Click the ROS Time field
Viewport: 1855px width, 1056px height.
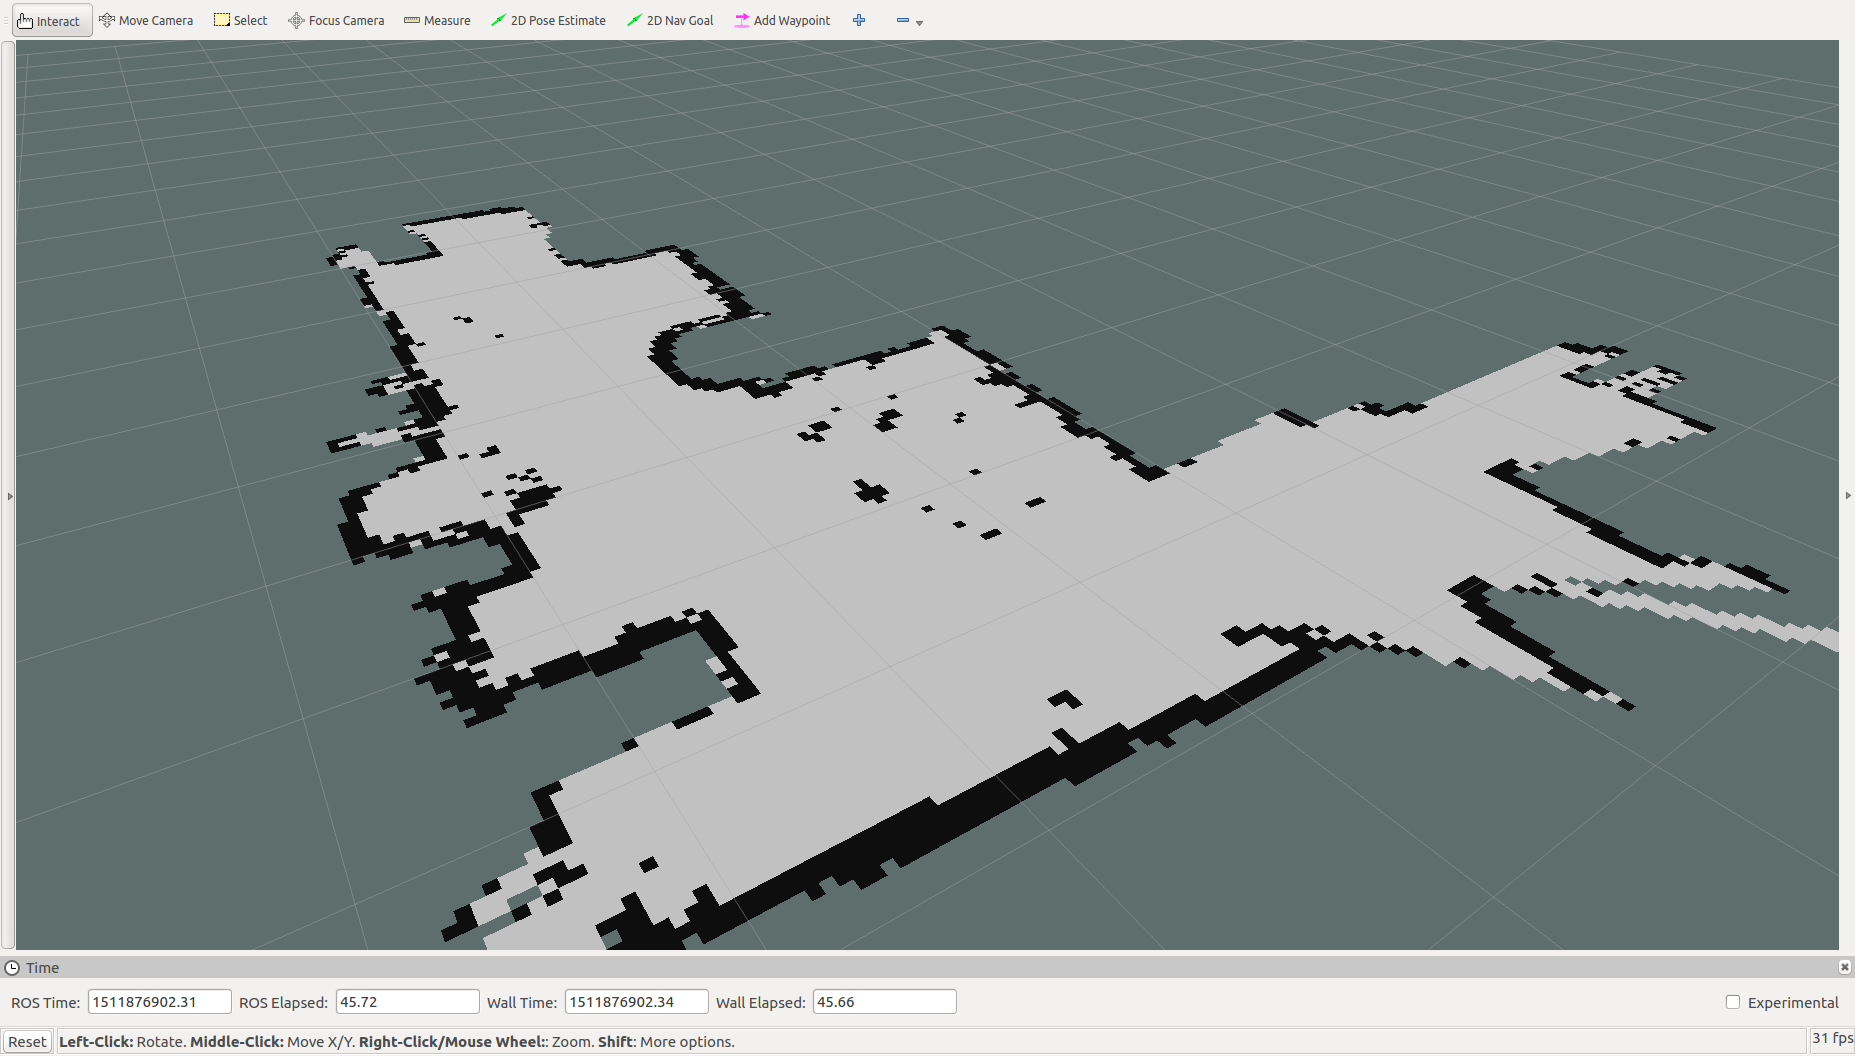tap(160, 1002)
